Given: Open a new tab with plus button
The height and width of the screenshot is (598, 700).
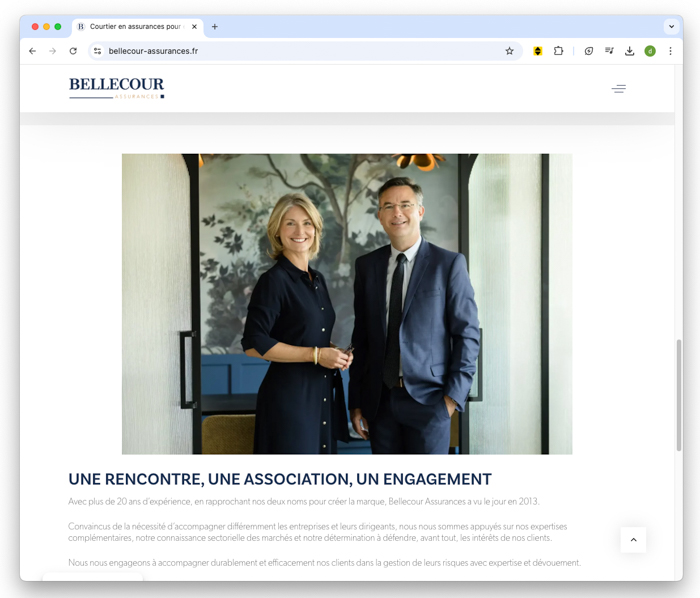Looking at the screenshot, I should click(215, 27).
